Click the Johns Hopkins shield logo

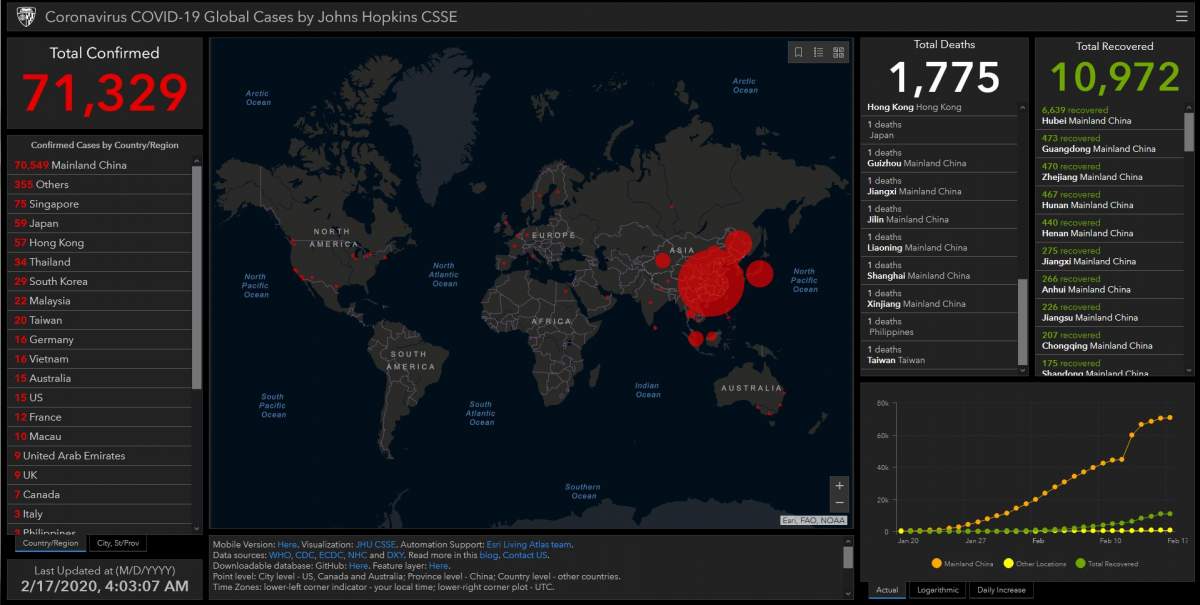[26, 17]
